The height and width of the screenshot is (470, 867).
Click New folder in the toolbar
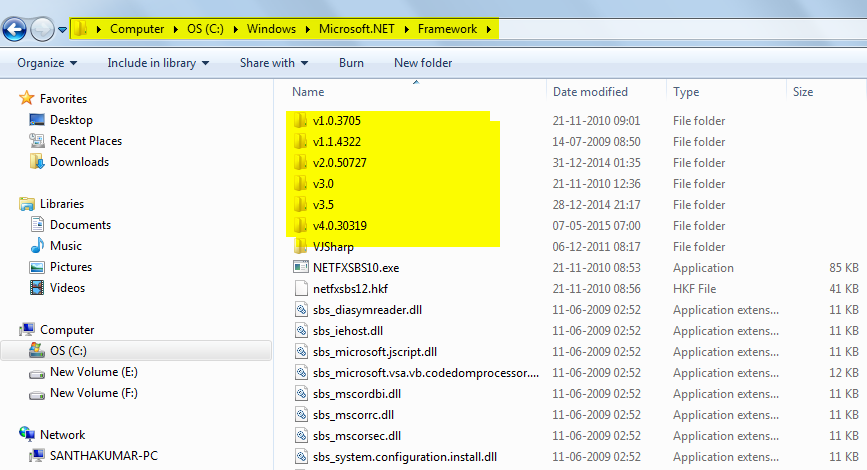[x=423, y=63]
